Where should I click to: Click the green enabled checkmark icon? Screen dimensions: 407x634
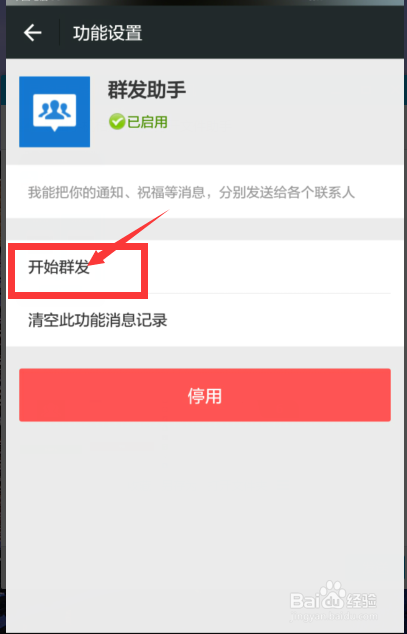tap(116, 122)
